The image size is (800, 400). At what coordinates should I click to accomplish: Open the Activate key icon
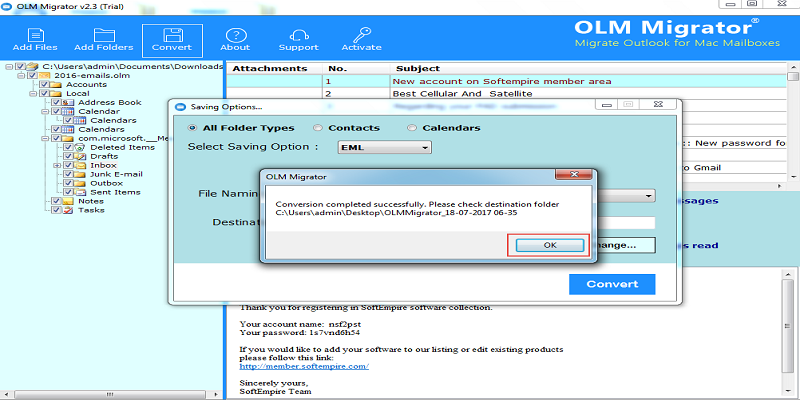pyautogui.click(x=361, y=35)
